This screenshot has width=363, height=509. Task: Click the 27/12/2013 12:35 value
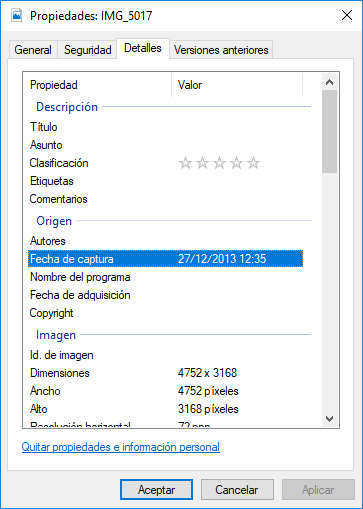[222, 259]
